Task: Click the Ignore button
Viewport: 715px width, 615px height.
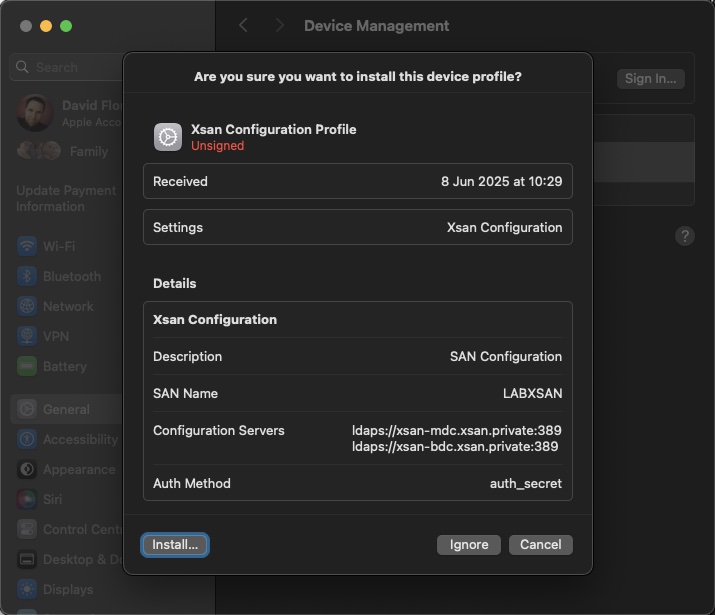Action: coord(469,545)
